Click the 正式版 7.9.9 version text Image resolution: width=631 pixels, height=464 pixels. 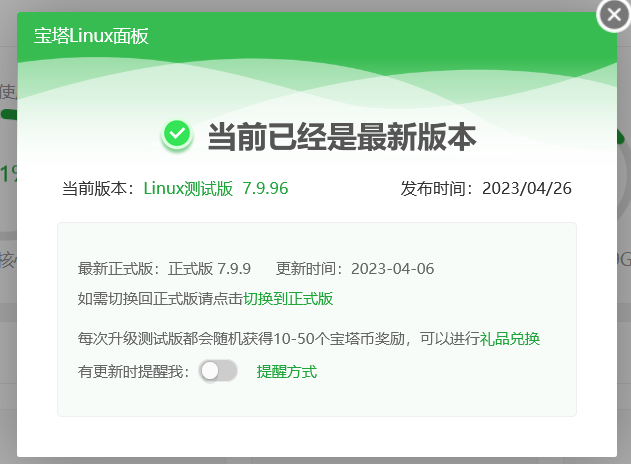[209, 269]
